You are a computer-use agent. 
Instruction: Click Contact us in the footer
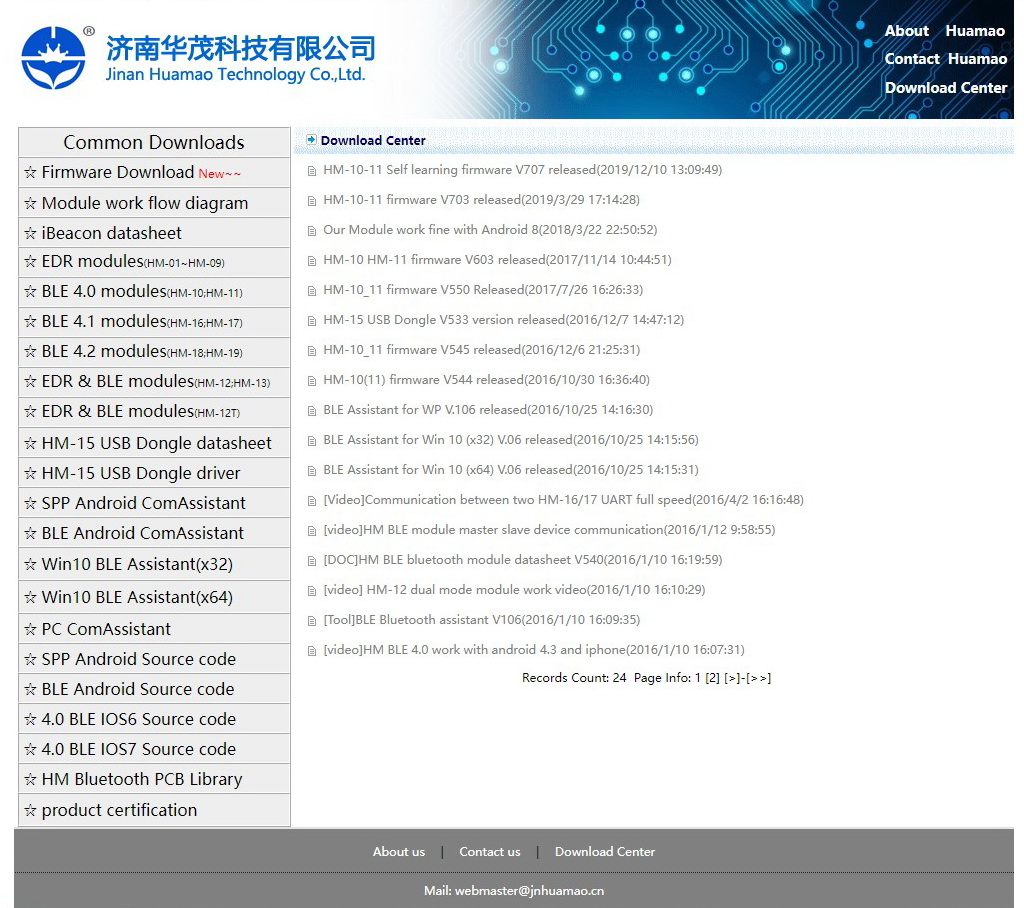(x=489, y=852)
